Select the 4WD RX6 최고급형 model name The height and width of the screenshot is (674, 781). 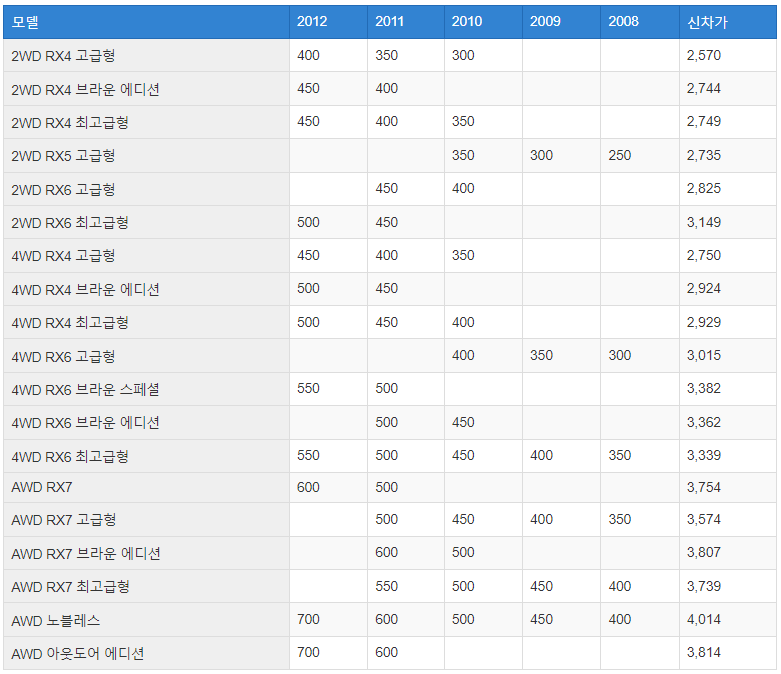pyautogui.click(x=70, y=456)
